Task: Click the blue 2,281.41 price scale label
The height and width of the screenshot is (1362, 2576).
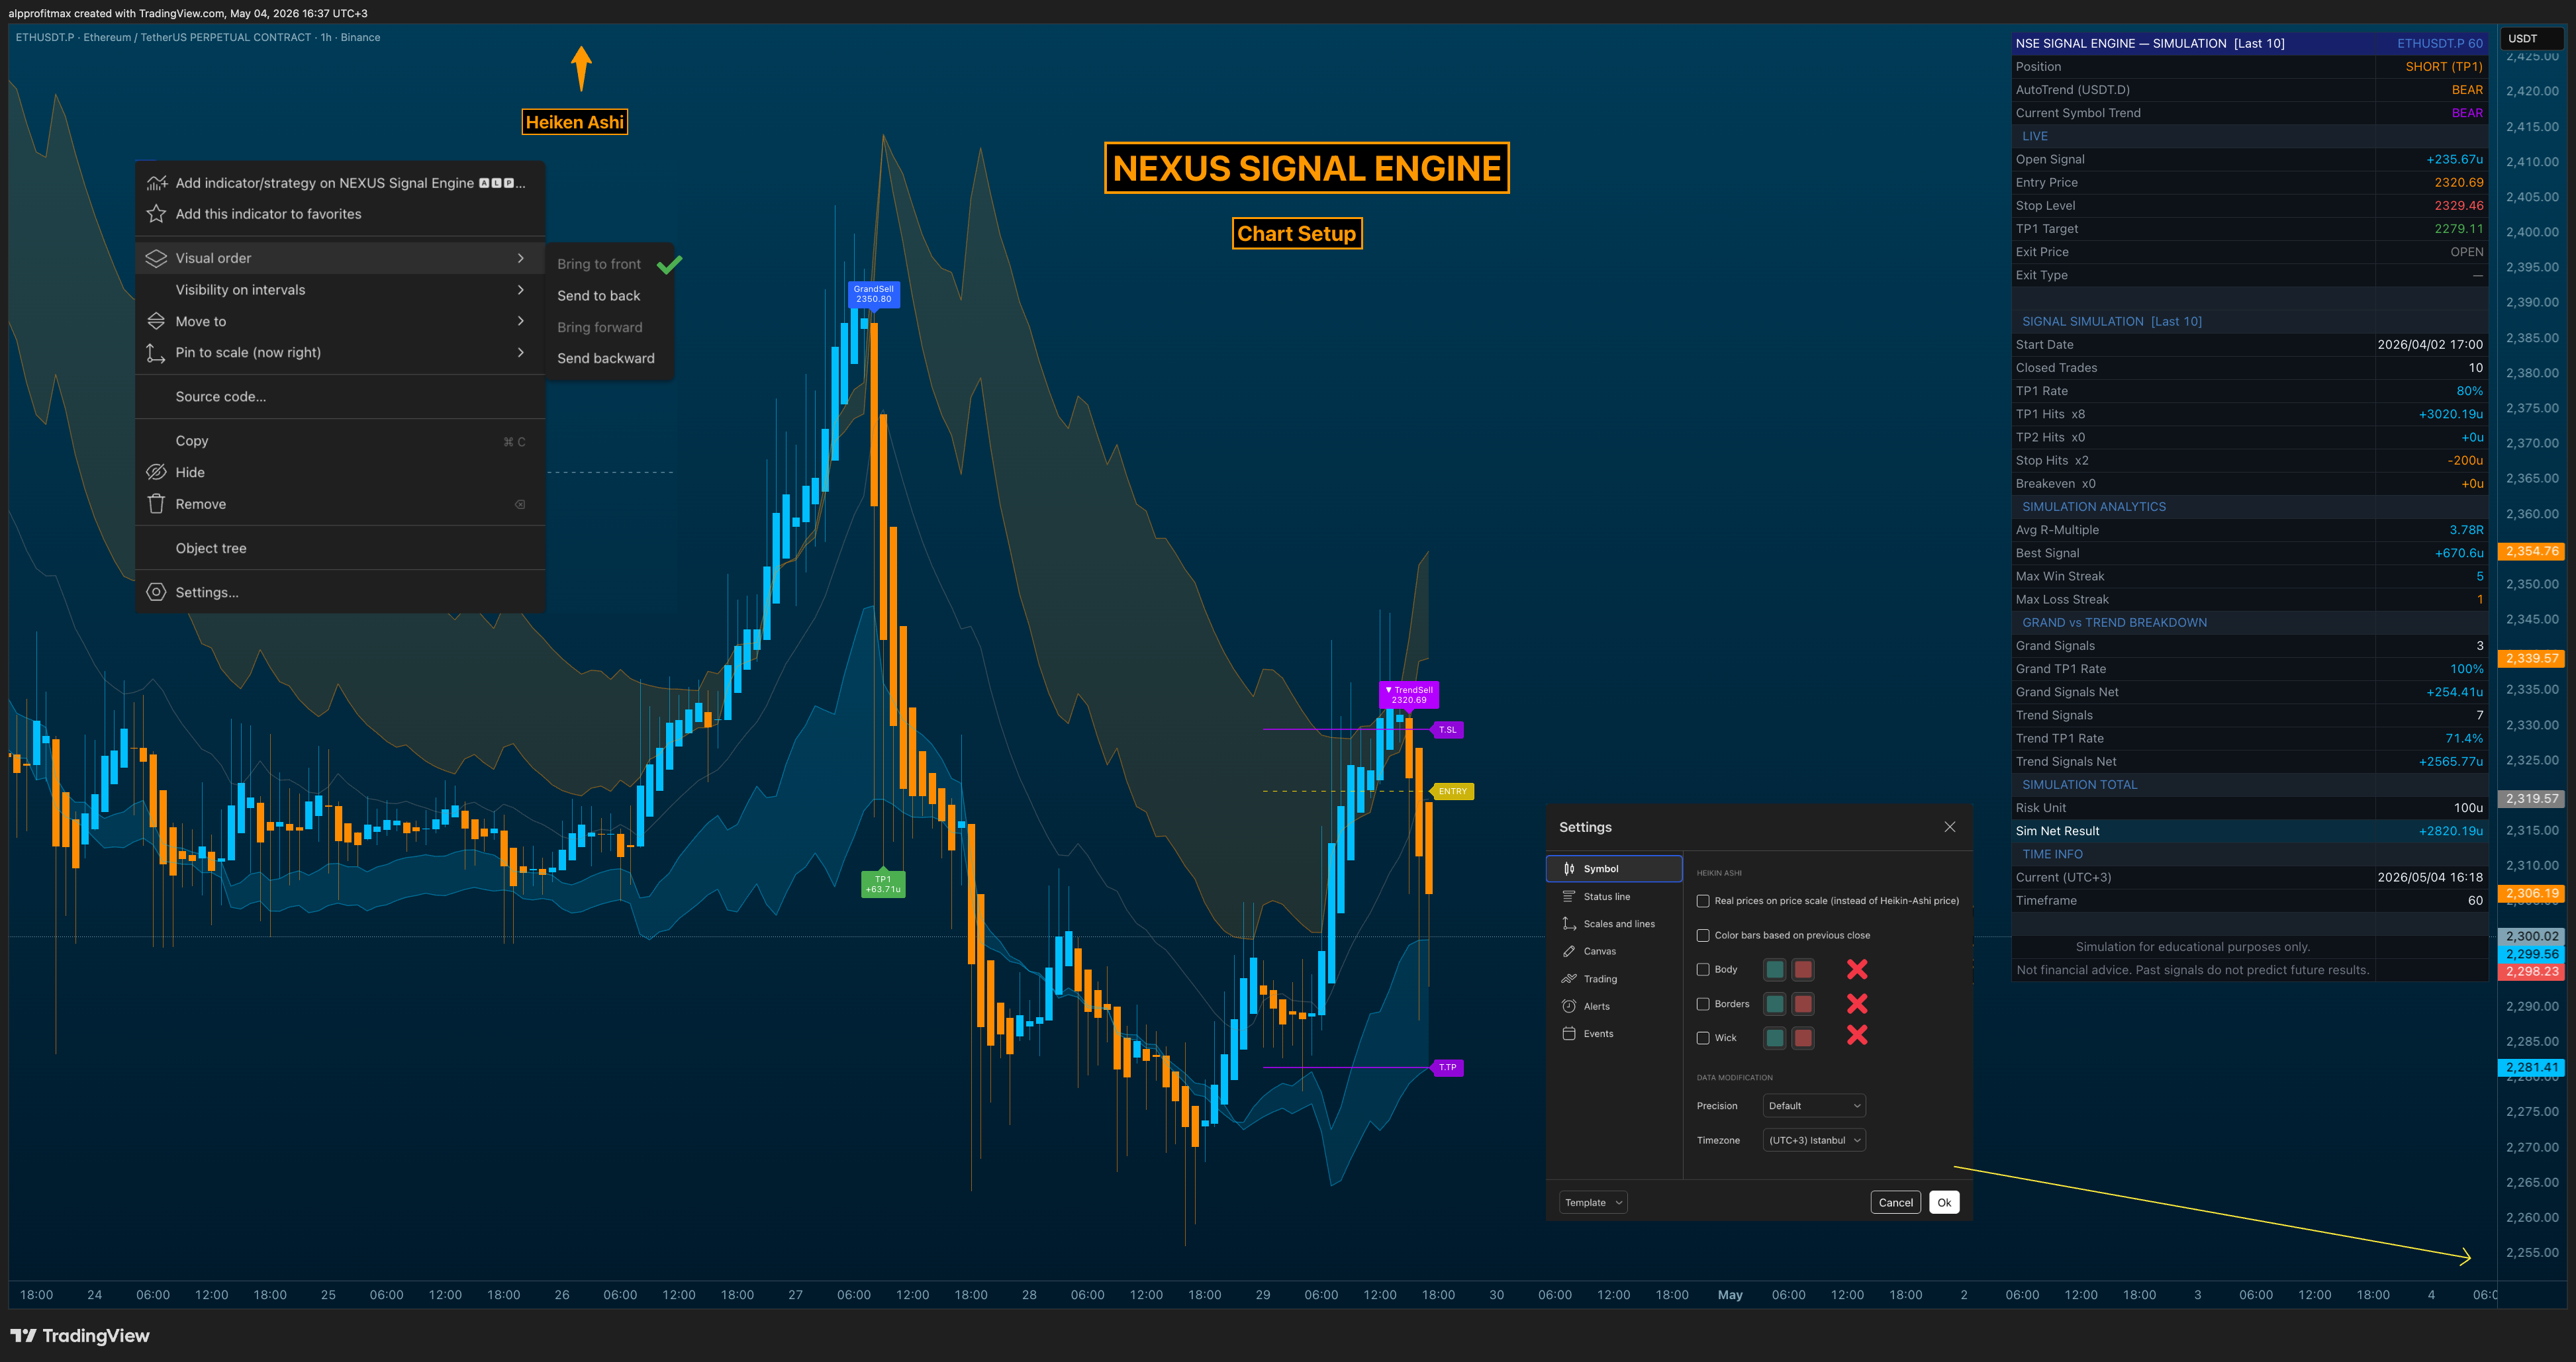Action: [2531, 1067]
